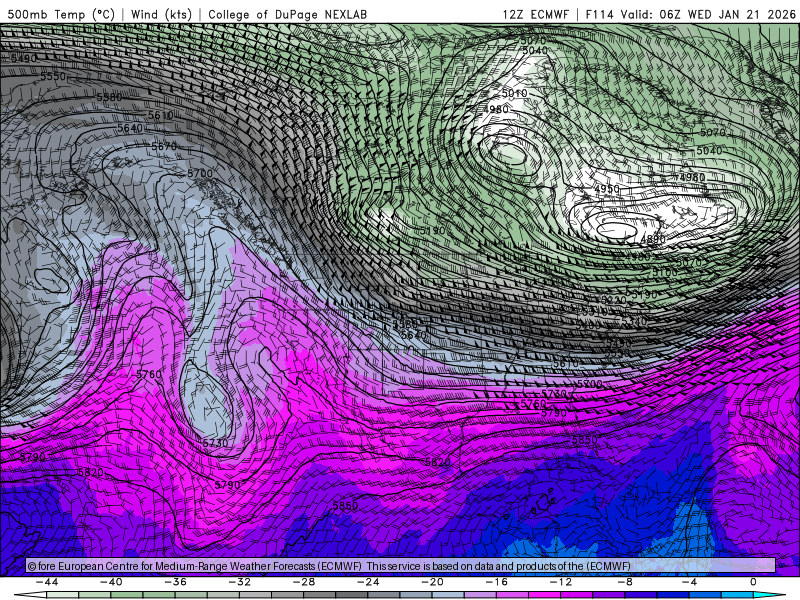The height and width of the screenshot is (600, 800).
Task: Click the 5490 height contour label
Action: [23, 58]
